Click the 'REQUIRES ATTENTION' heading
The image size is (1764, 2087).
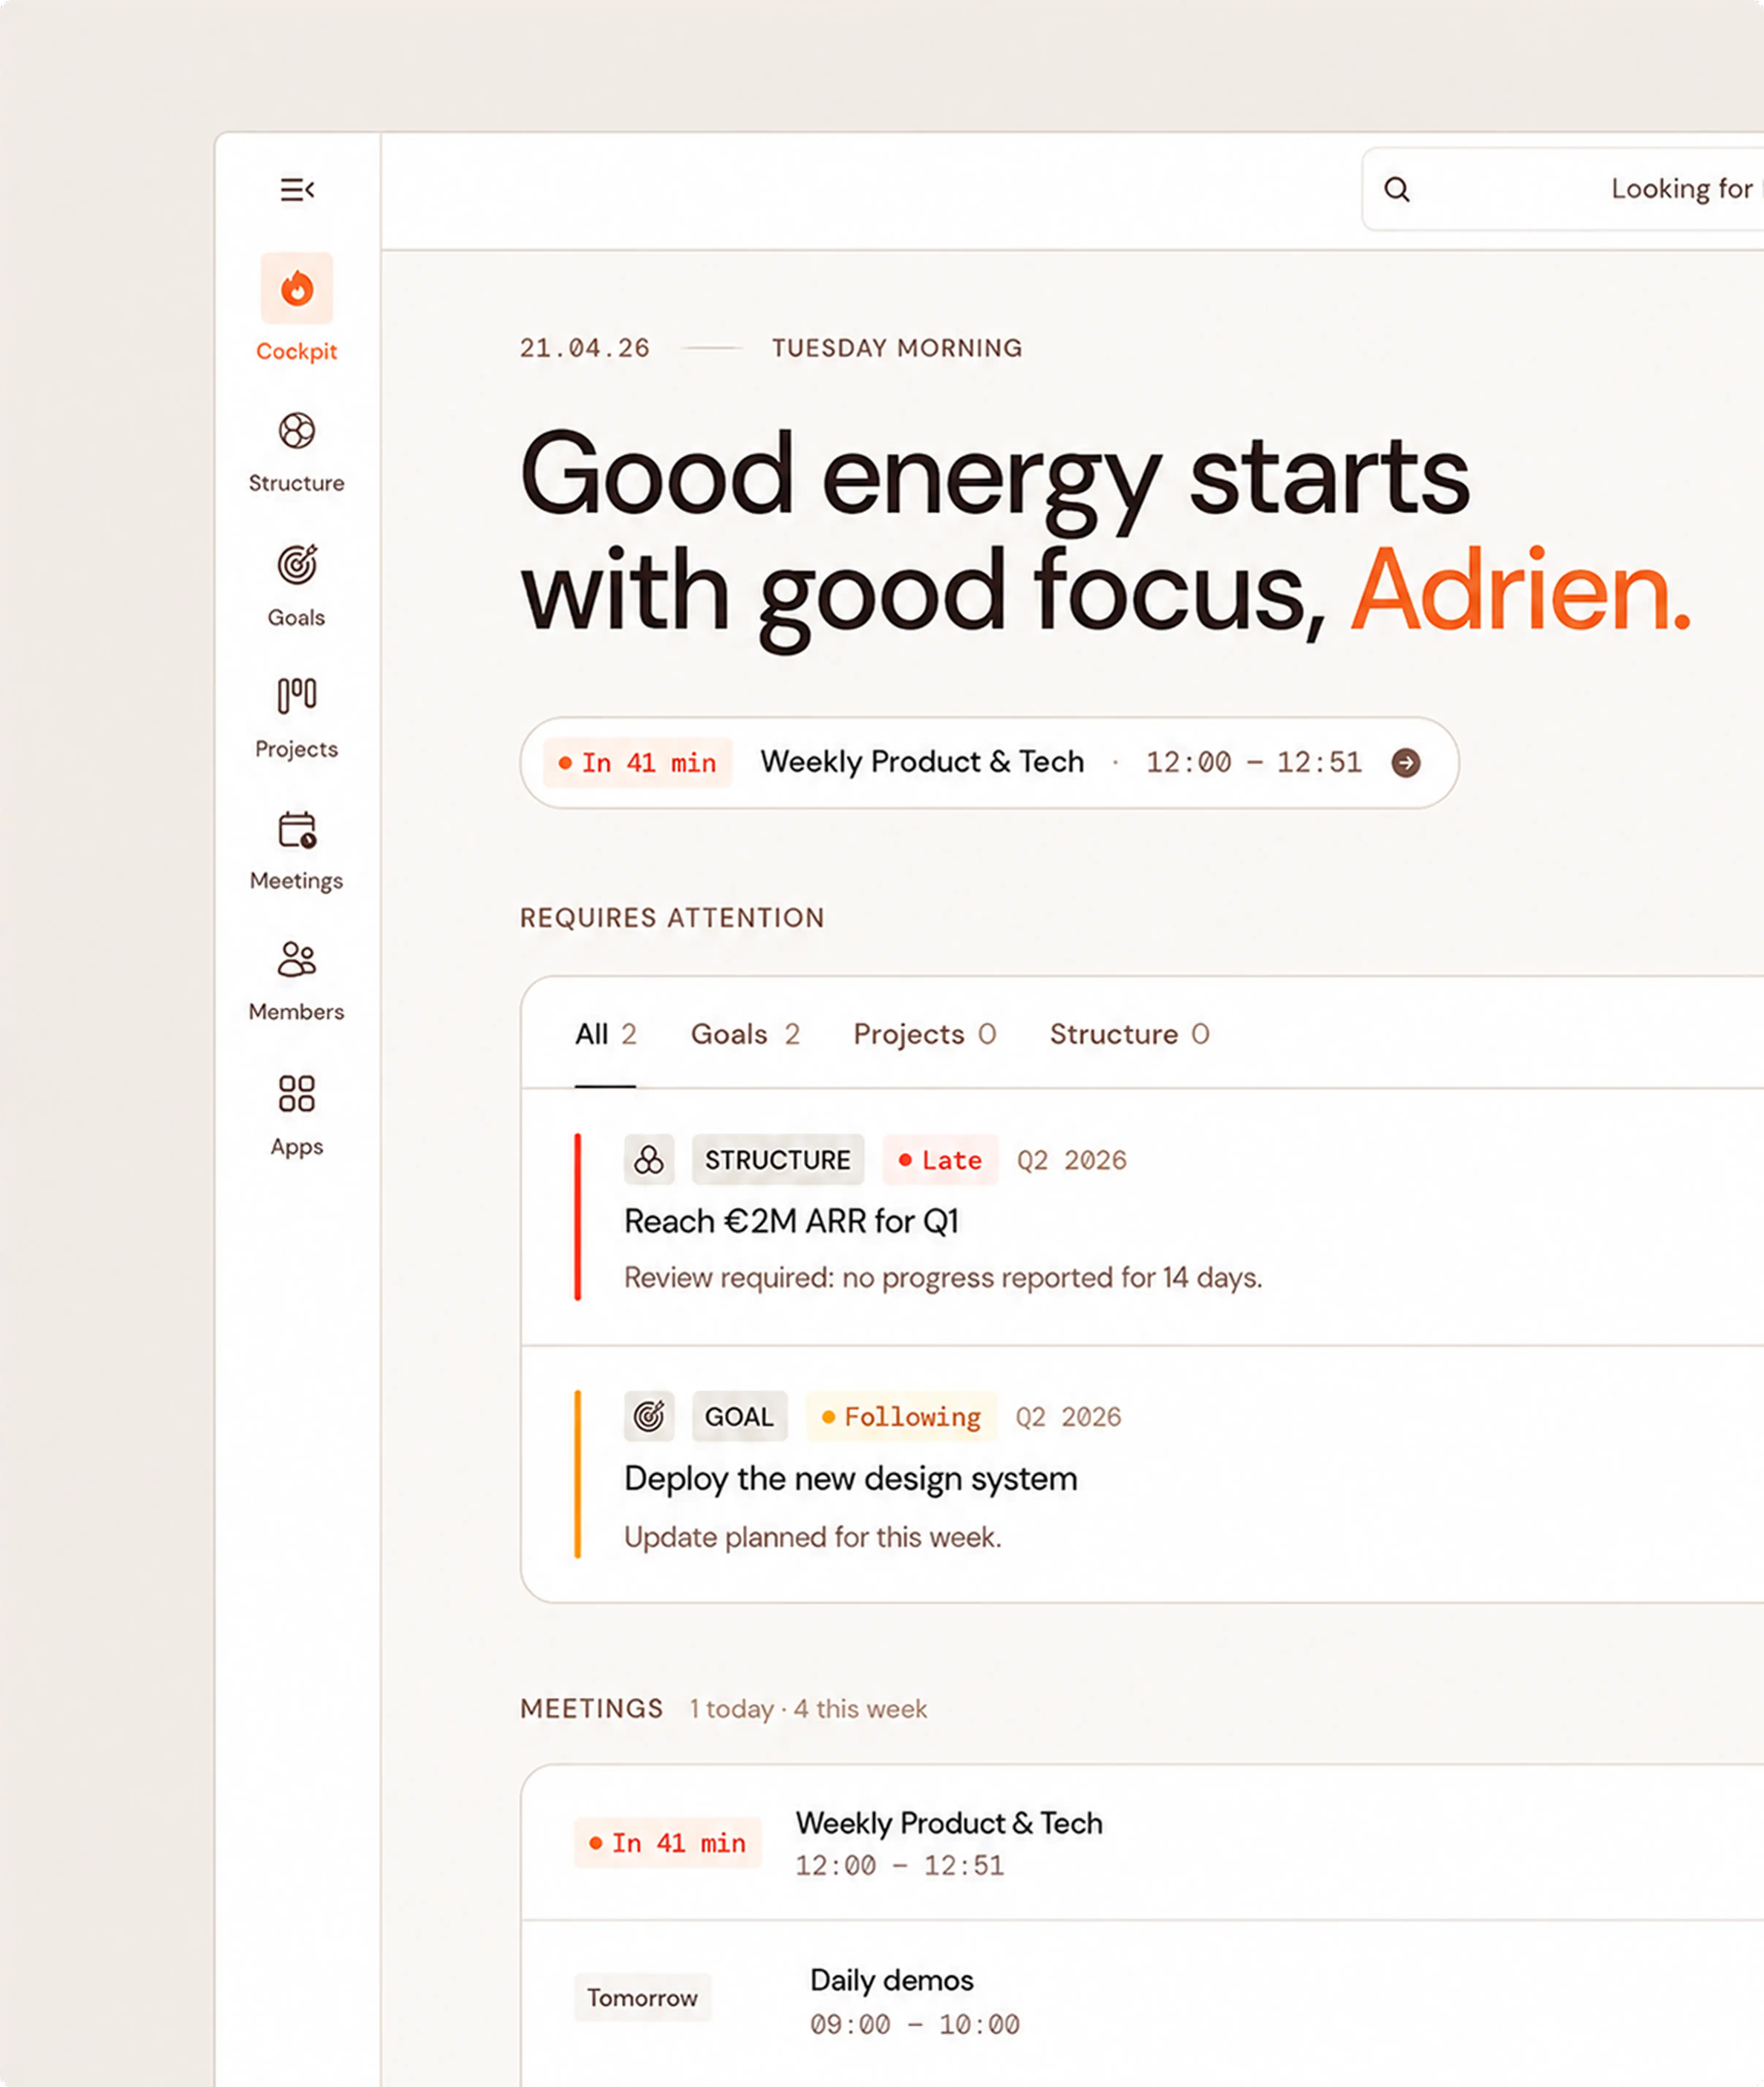click(672, 918)
